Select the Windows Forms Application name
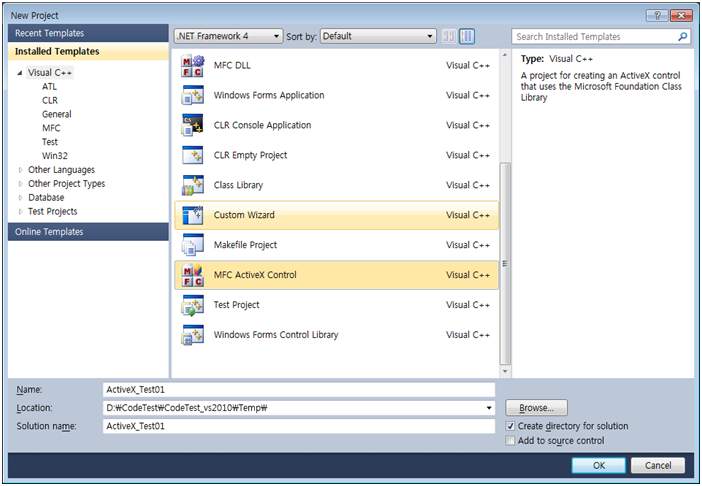The width and height of the screenshot is (702, 486). pos(269,95)
